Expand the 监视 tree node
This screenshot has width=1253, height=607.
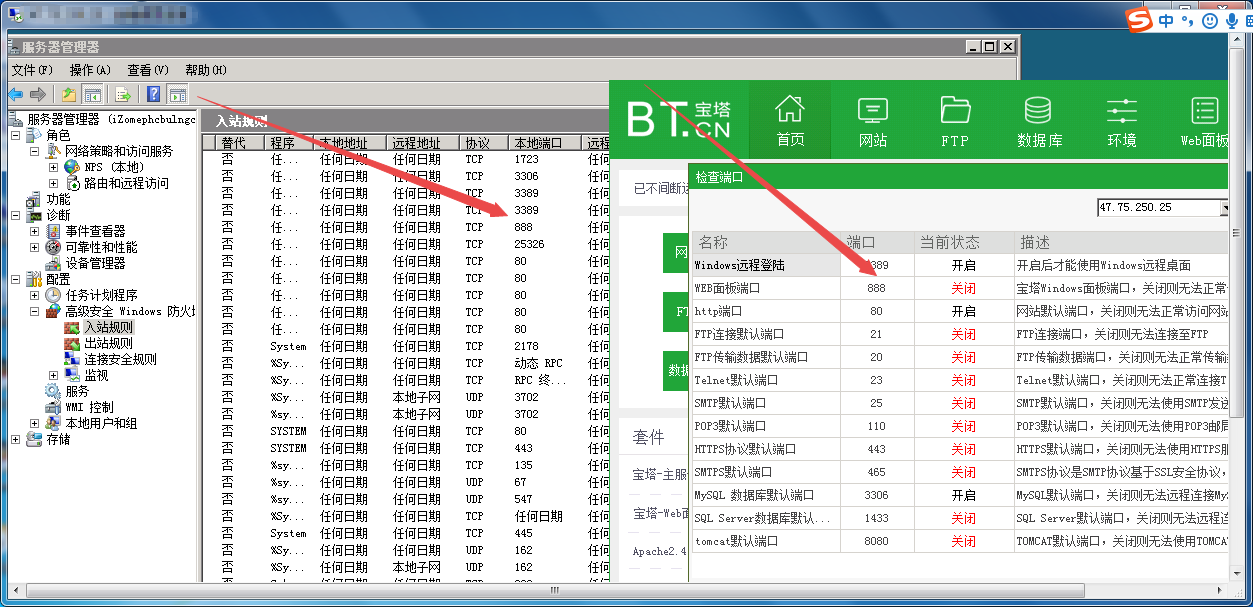point(53,375)
